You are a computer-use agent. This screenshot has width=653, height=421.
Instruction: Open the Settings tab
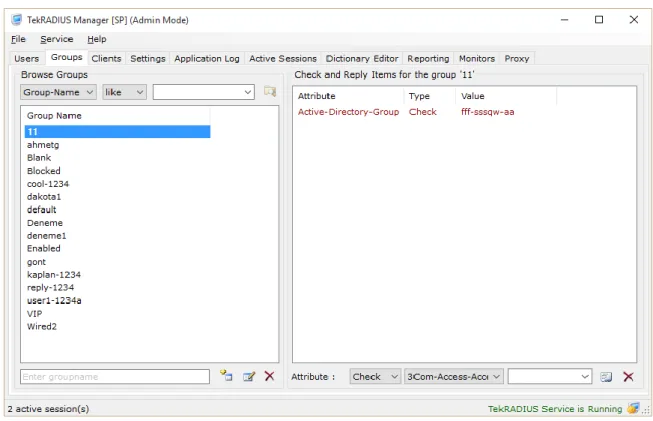[148, 59]
